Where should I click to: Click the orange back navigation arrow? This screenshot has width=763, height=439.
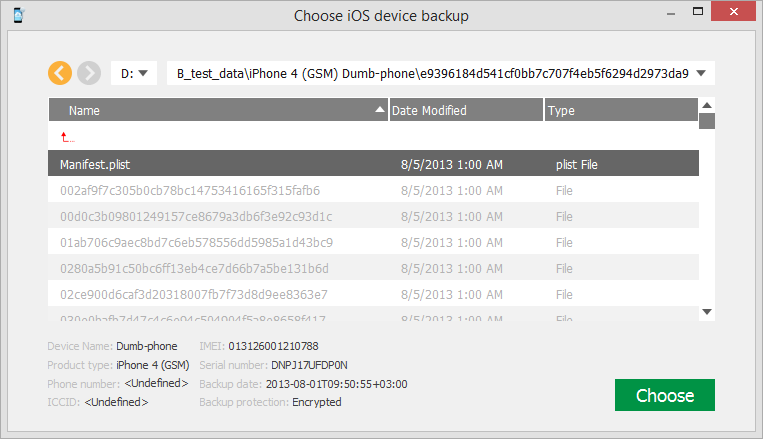click(x=60, y=73)
